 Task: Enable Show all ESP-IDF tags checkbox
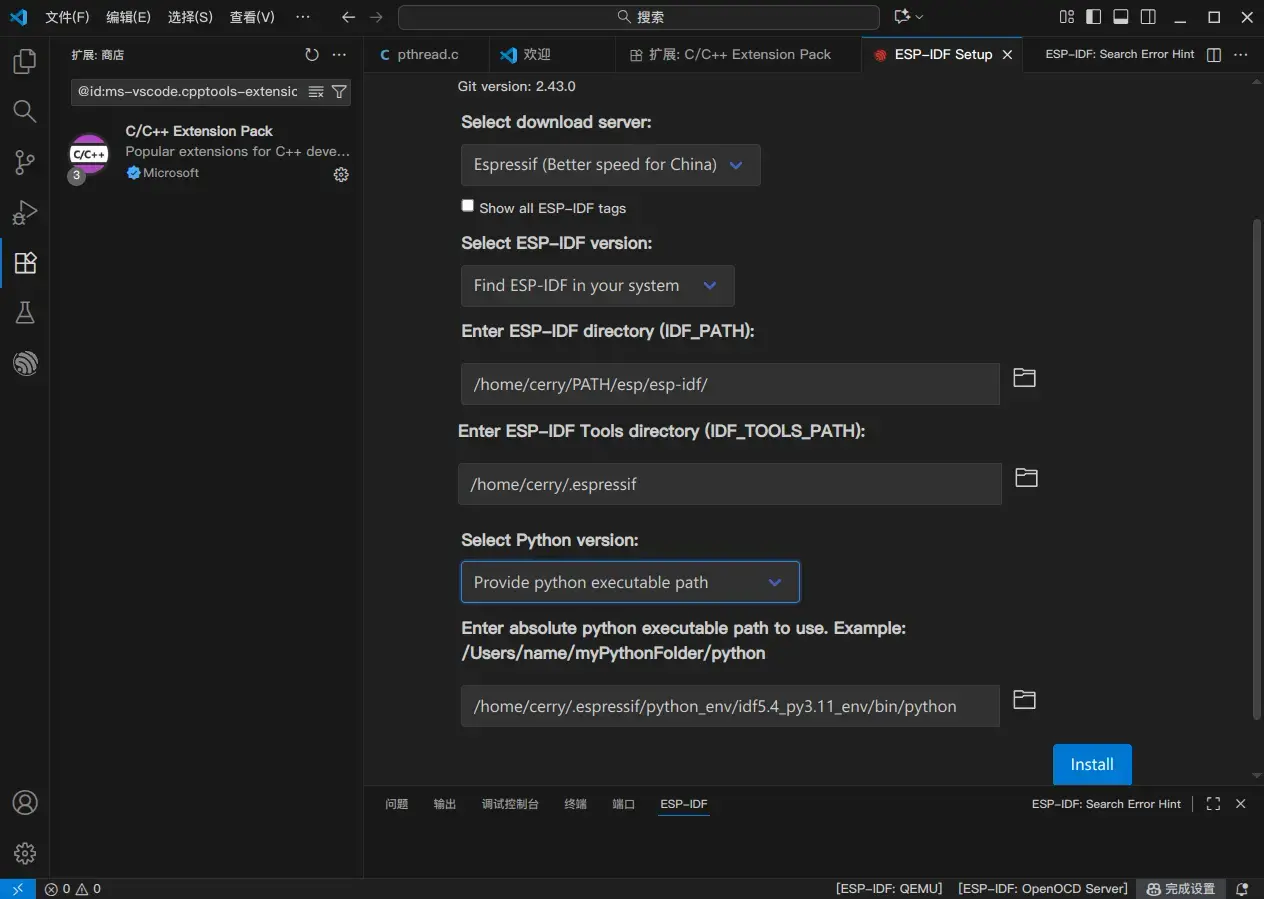pyautogui.click(x=468, y=206)
